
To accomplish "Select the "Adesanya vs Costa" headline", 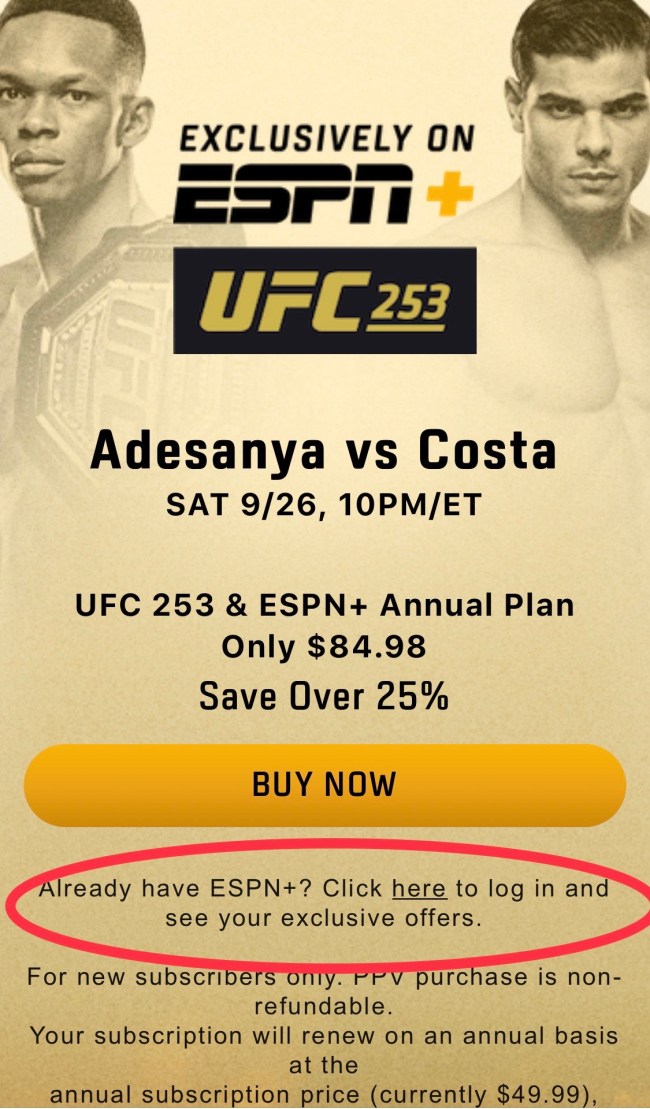I will pyautogui.click(x=323, y=452).
